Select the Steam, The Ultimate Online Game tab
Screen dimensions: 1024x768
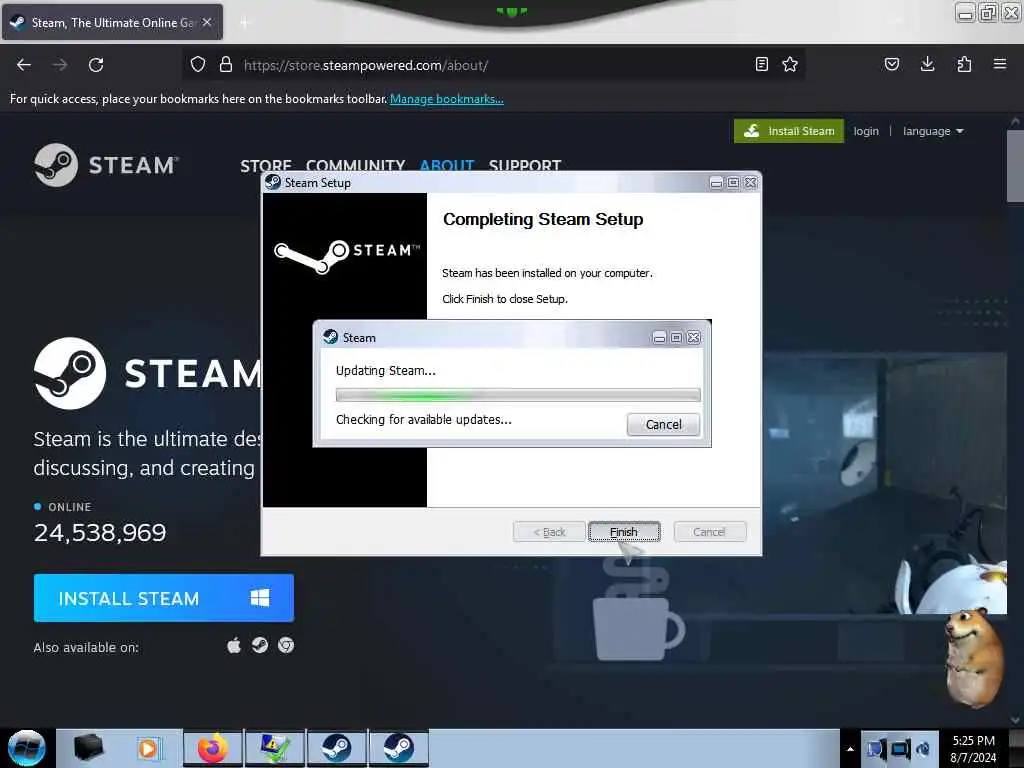[x=112, y=22]
